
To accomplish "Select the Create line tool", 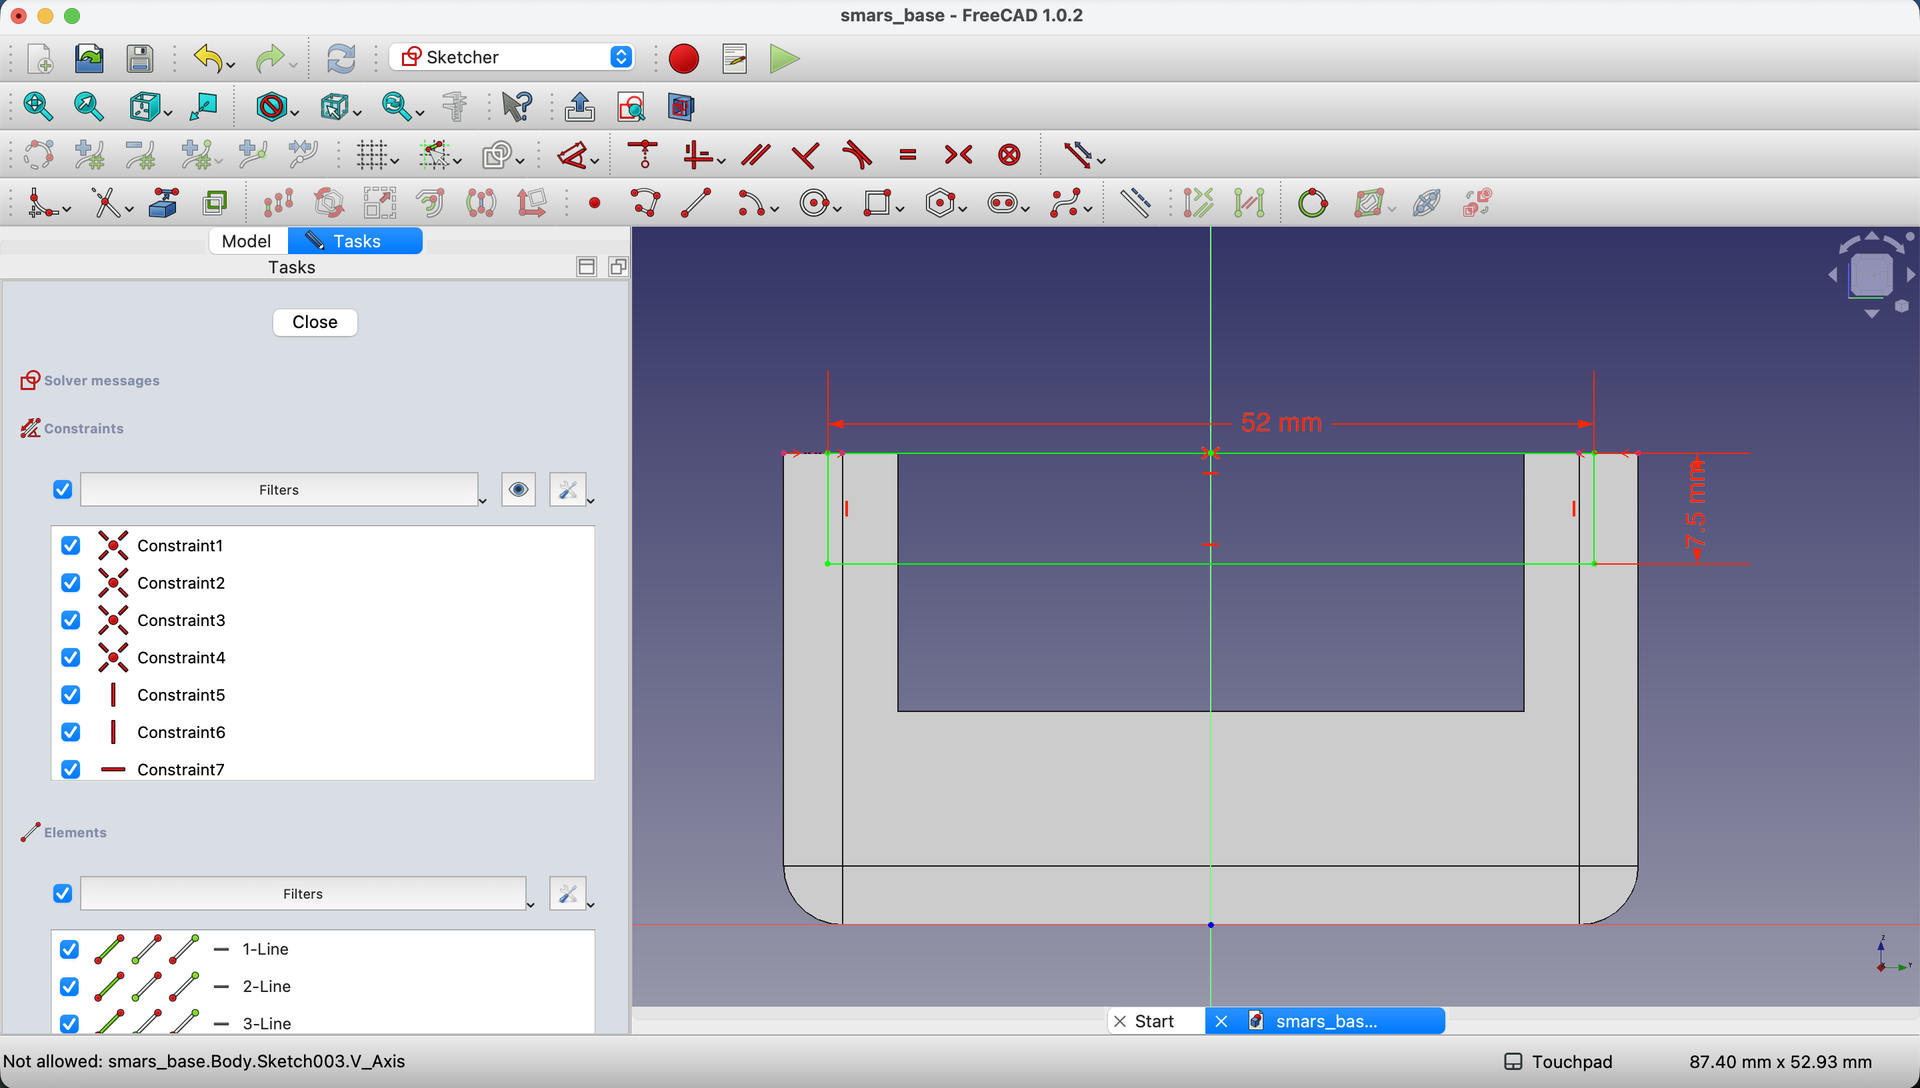I will pyautogui.click(x=696, y=204).
